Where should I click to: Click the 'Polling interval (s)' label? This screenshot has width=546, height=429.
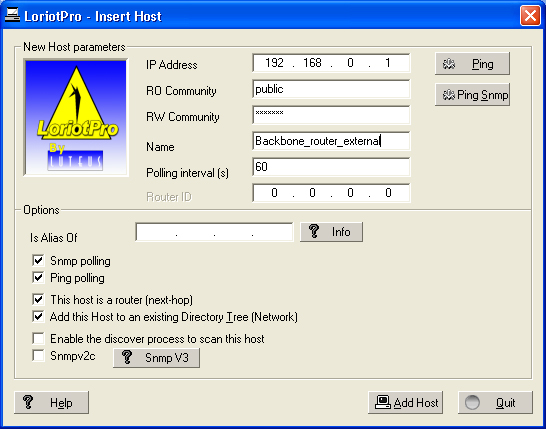(187, 173)
